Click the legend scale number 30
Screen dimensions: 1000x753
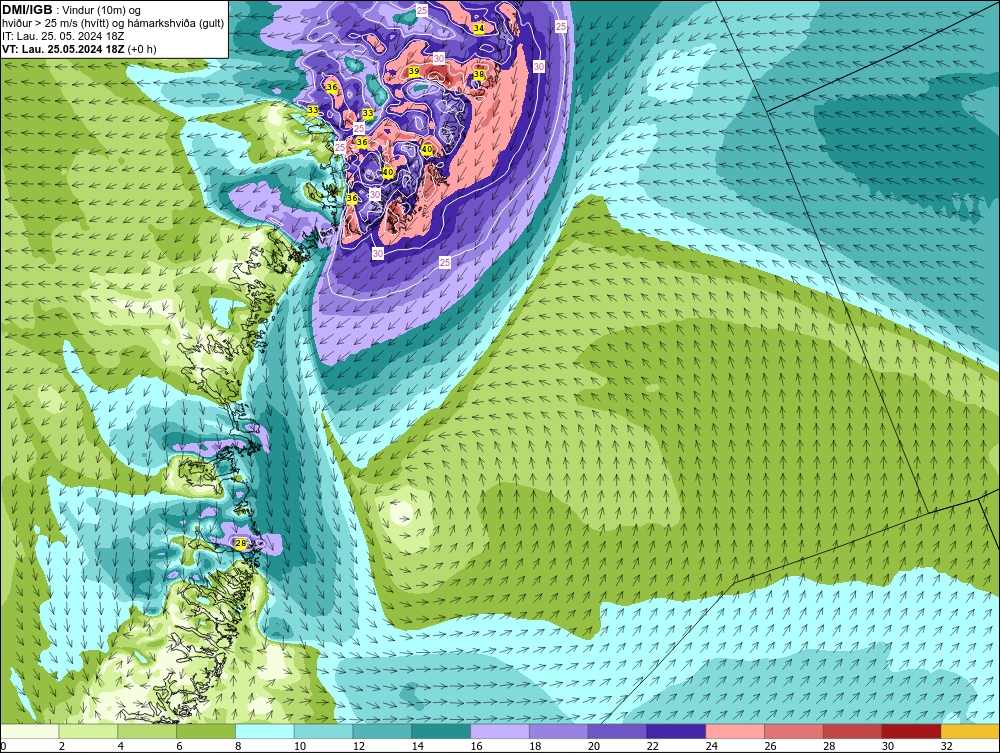pos(888,746)
